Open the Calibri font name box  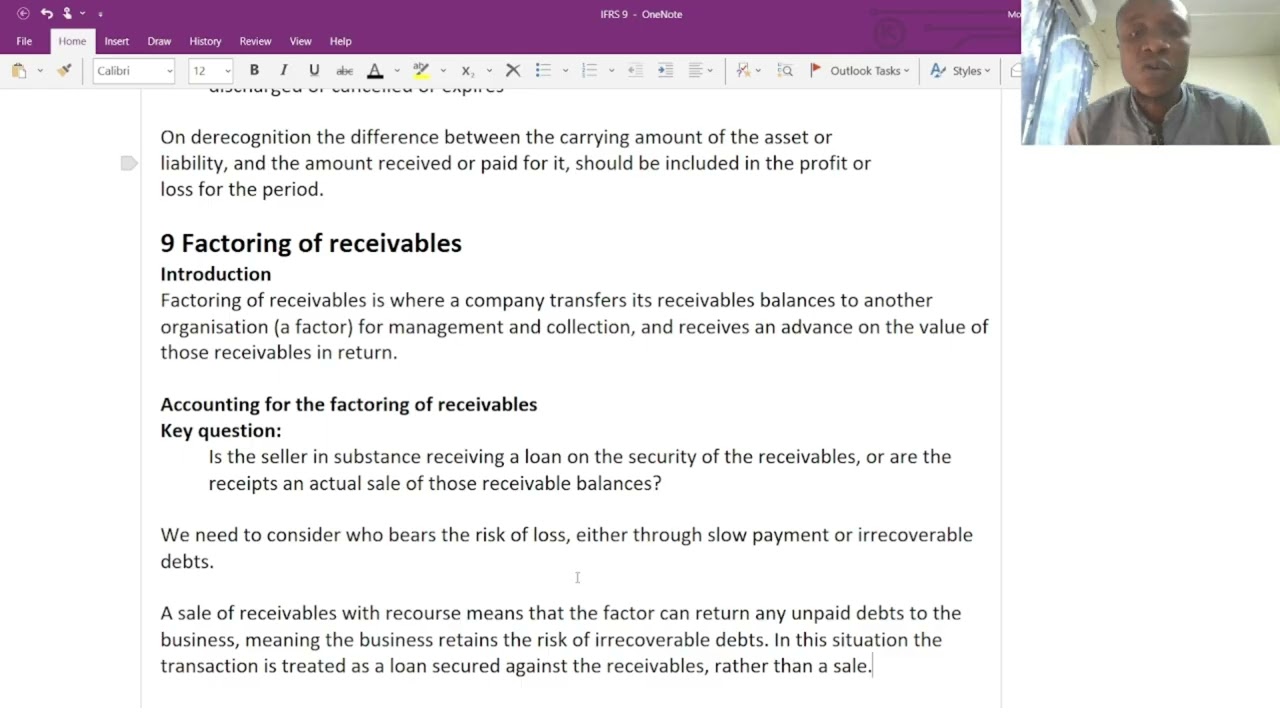click(x=134, y=71)
